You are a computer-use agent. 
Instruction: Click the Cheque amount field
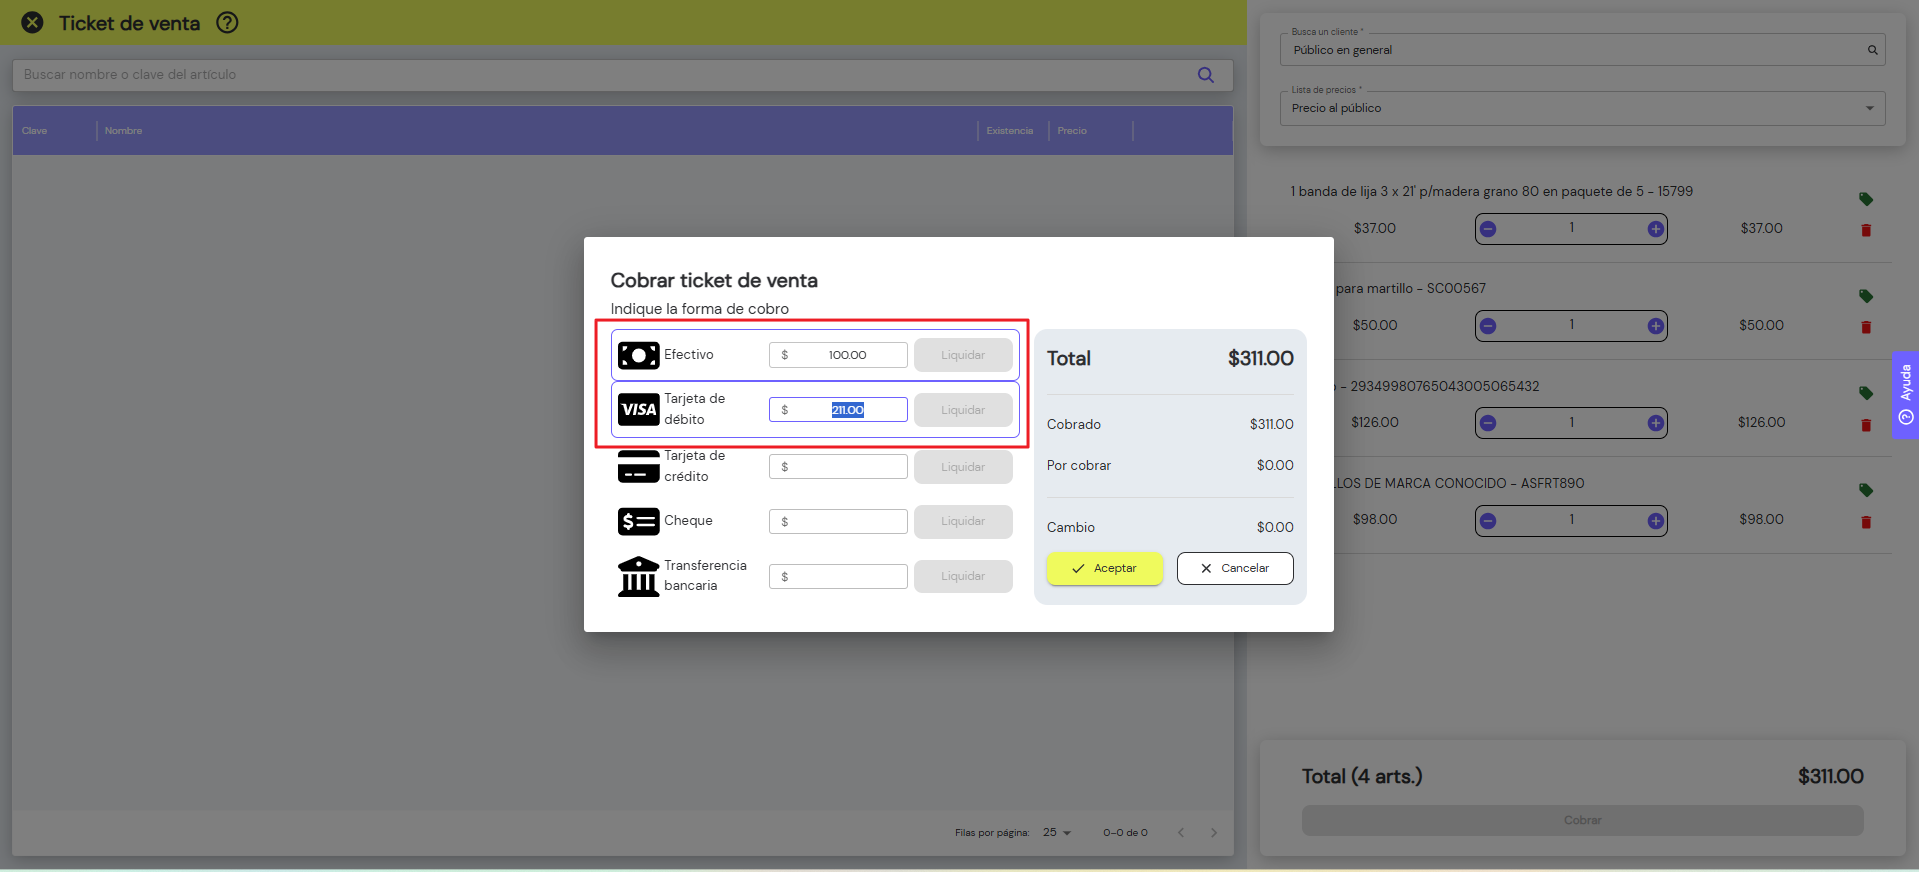pyautogui.click(x=838, y=521)
